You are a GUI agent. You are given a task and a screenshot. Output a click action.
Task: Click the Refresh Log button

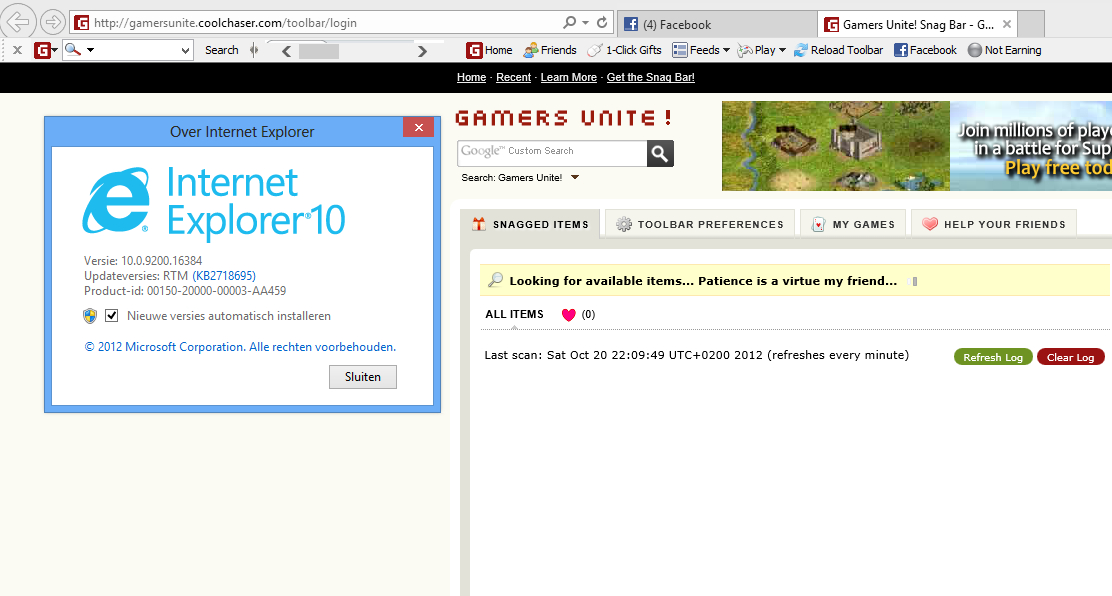pos(993,357)
